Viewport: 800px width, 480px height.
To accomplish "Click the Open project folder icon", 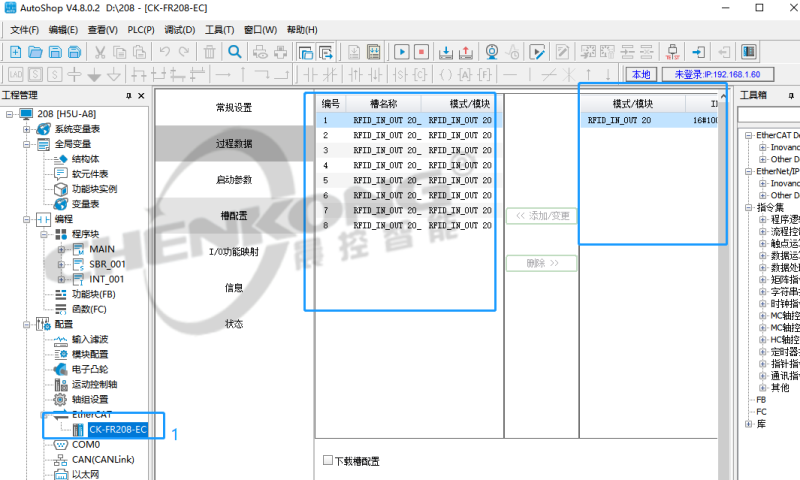I will pos(35,51).
